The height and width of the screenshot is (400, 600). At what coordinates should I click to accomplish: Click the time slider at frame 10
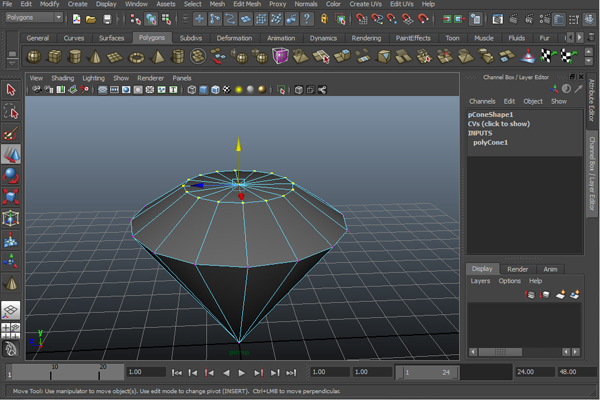pos(51,372)
